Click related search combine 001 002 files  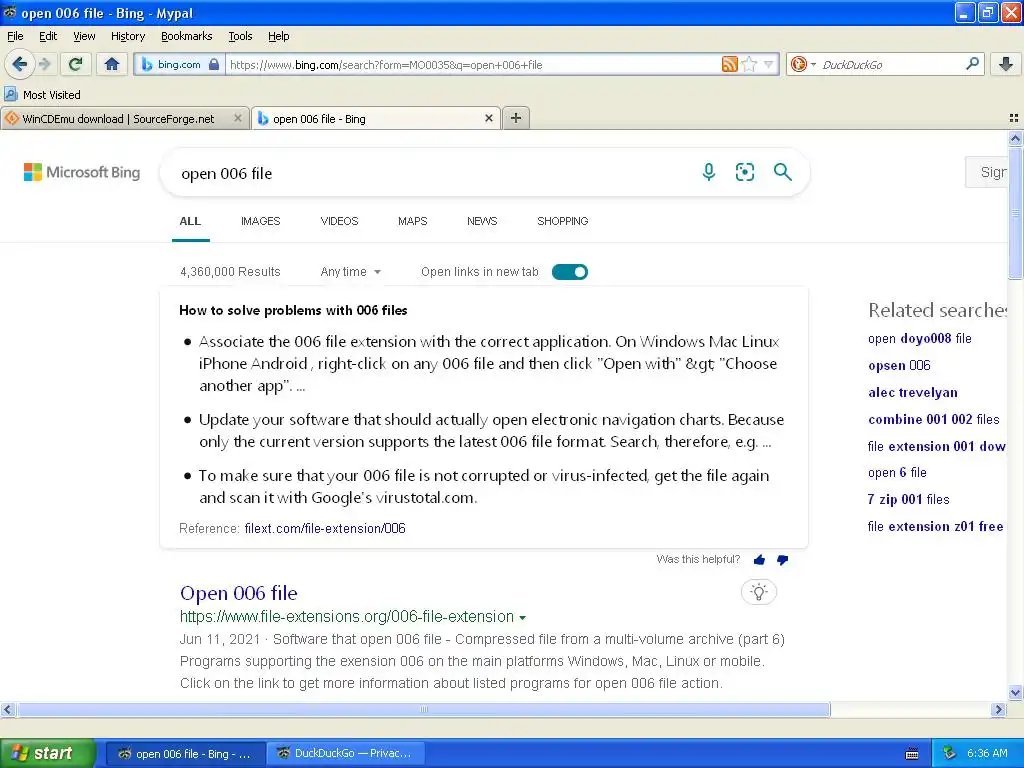pos(933,419)
